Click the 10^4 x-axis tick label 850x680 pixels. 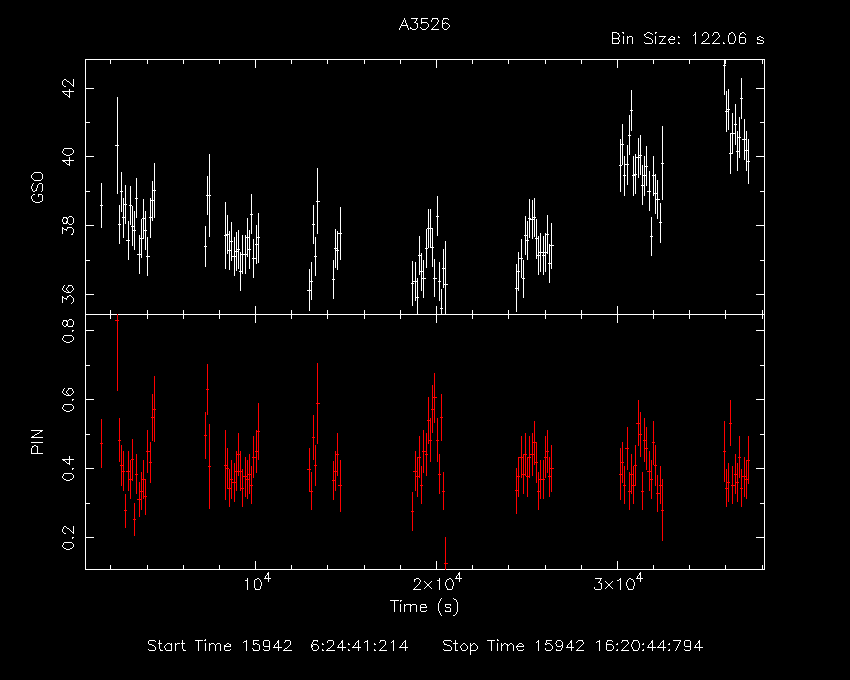coord(257,583)
